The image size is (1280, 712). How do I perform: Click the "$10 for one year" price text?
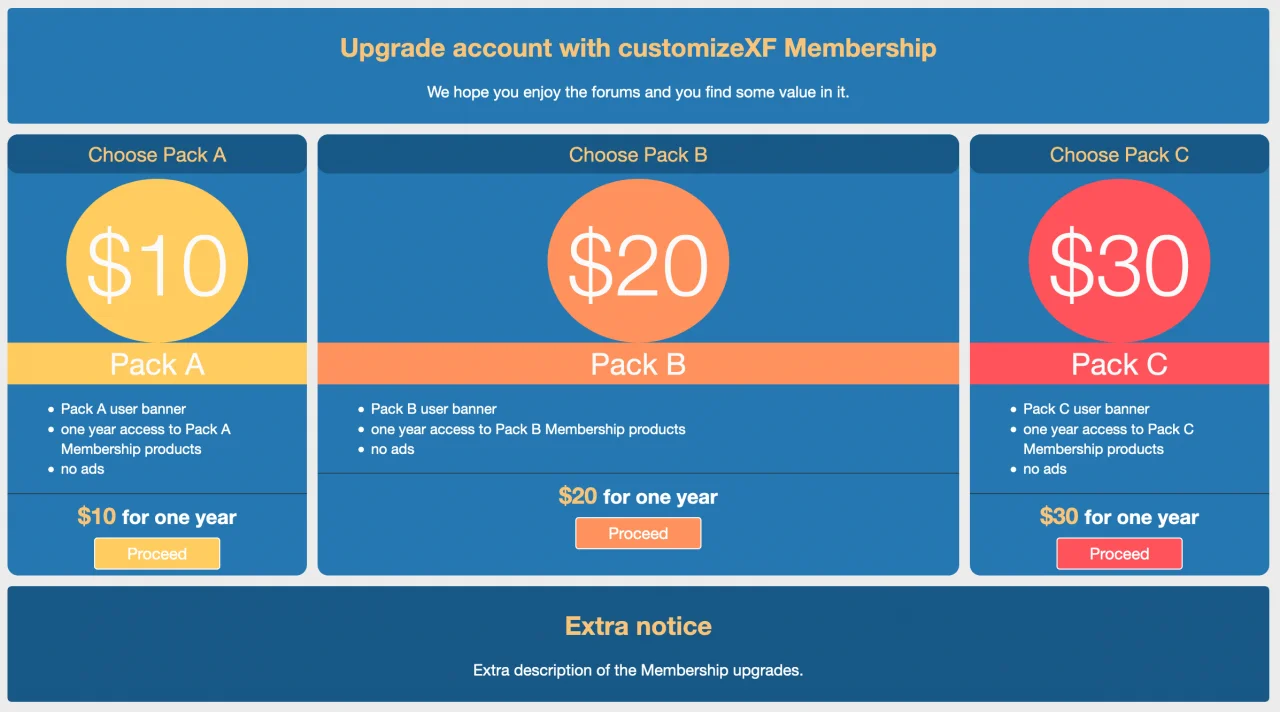157,517
